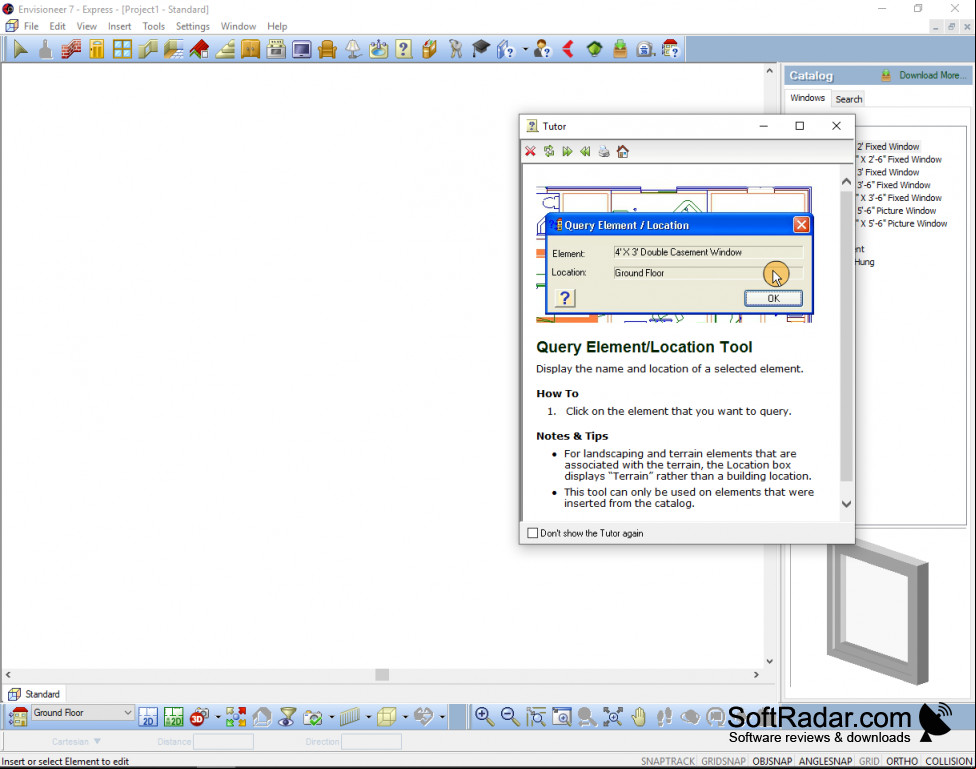976x769 pixels.
Task: Click the horizontal scrollbar thumb of drawing area
Action: [382, 675]
